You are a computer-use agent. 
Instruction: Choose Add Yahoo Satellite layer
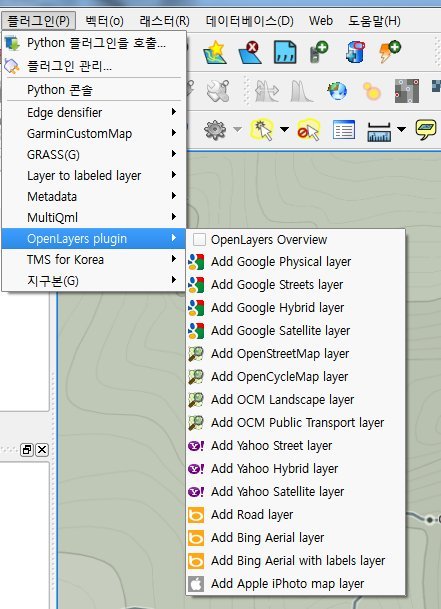[296, 491]
